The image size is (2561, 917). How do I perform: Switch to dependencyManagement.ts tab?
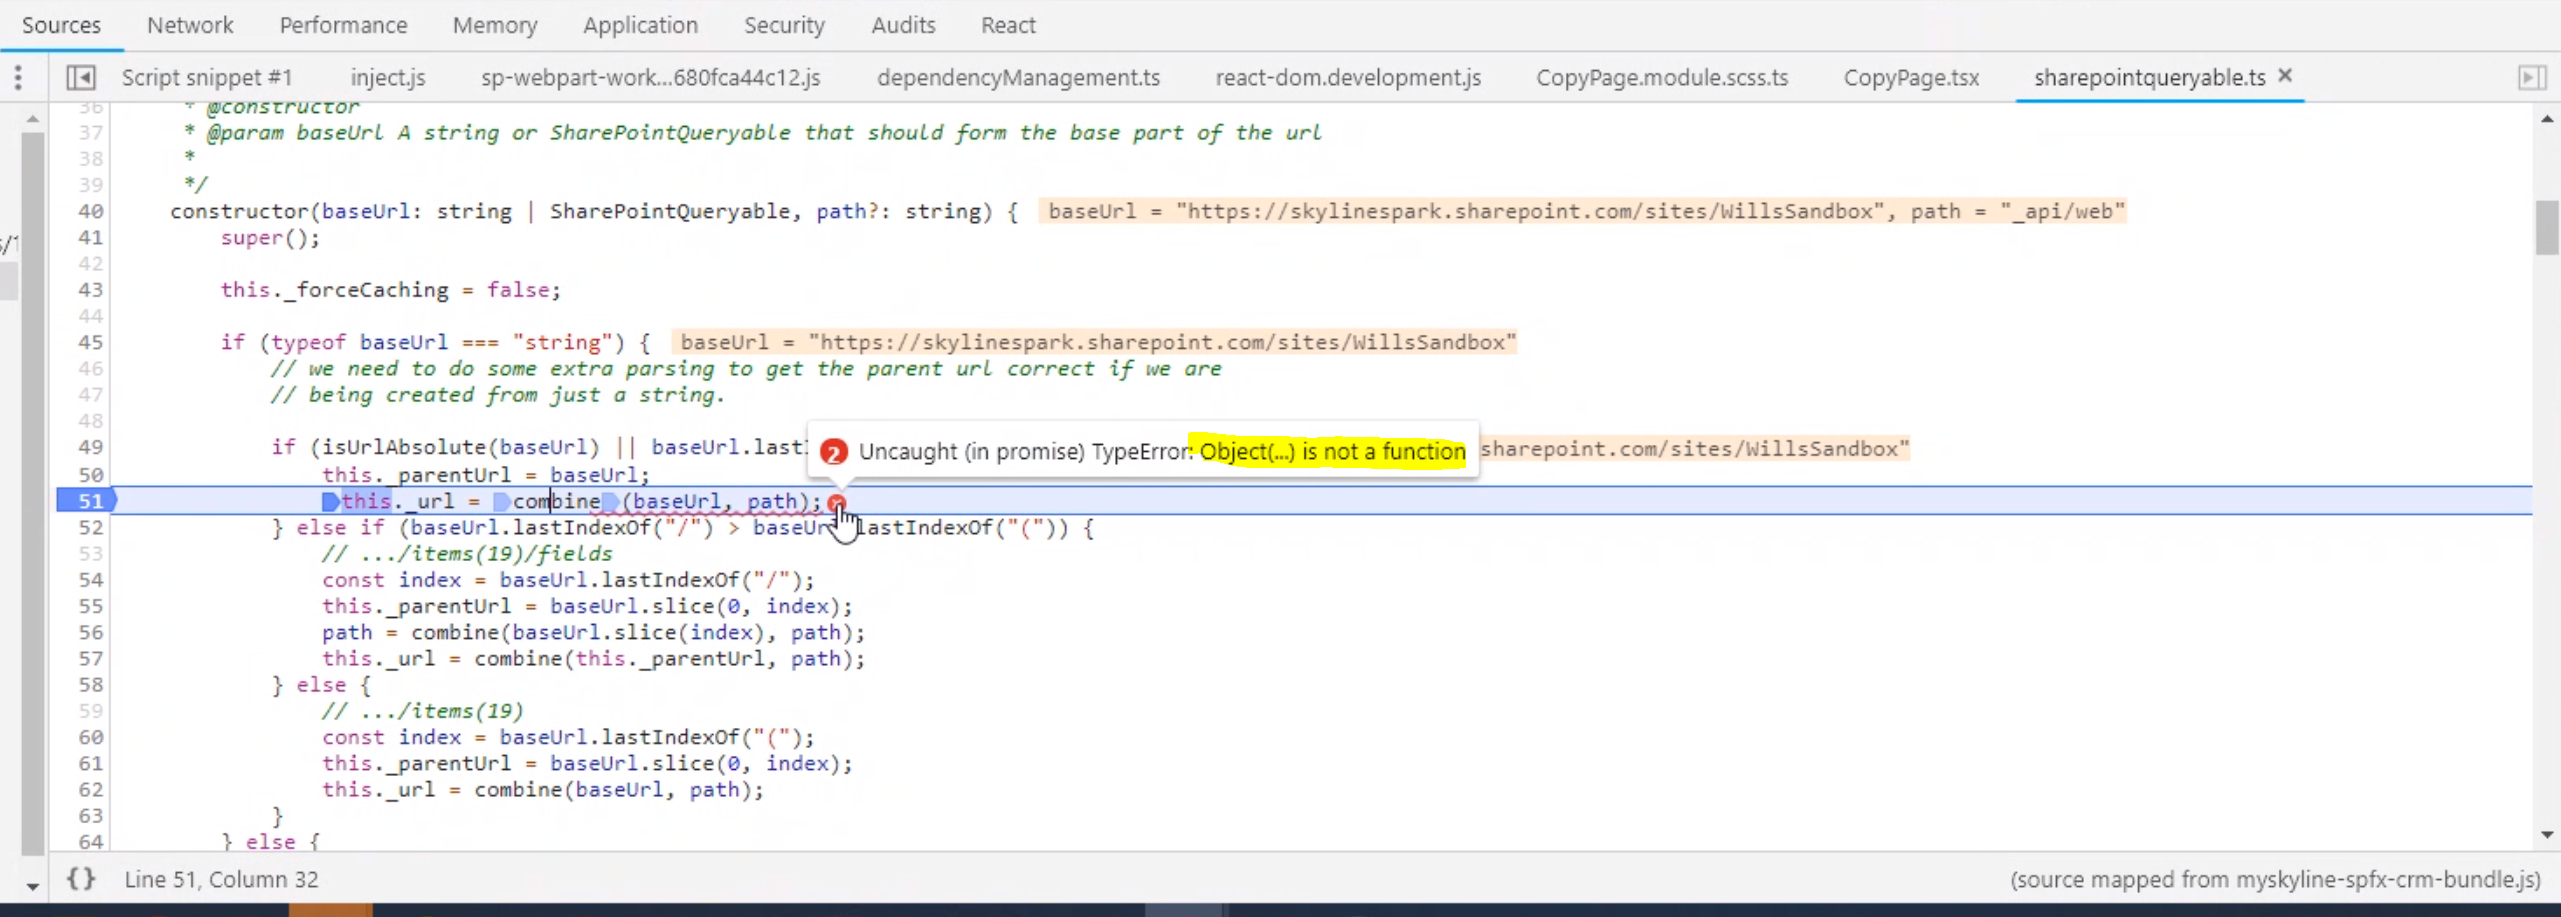click(x=1018, y=77)
